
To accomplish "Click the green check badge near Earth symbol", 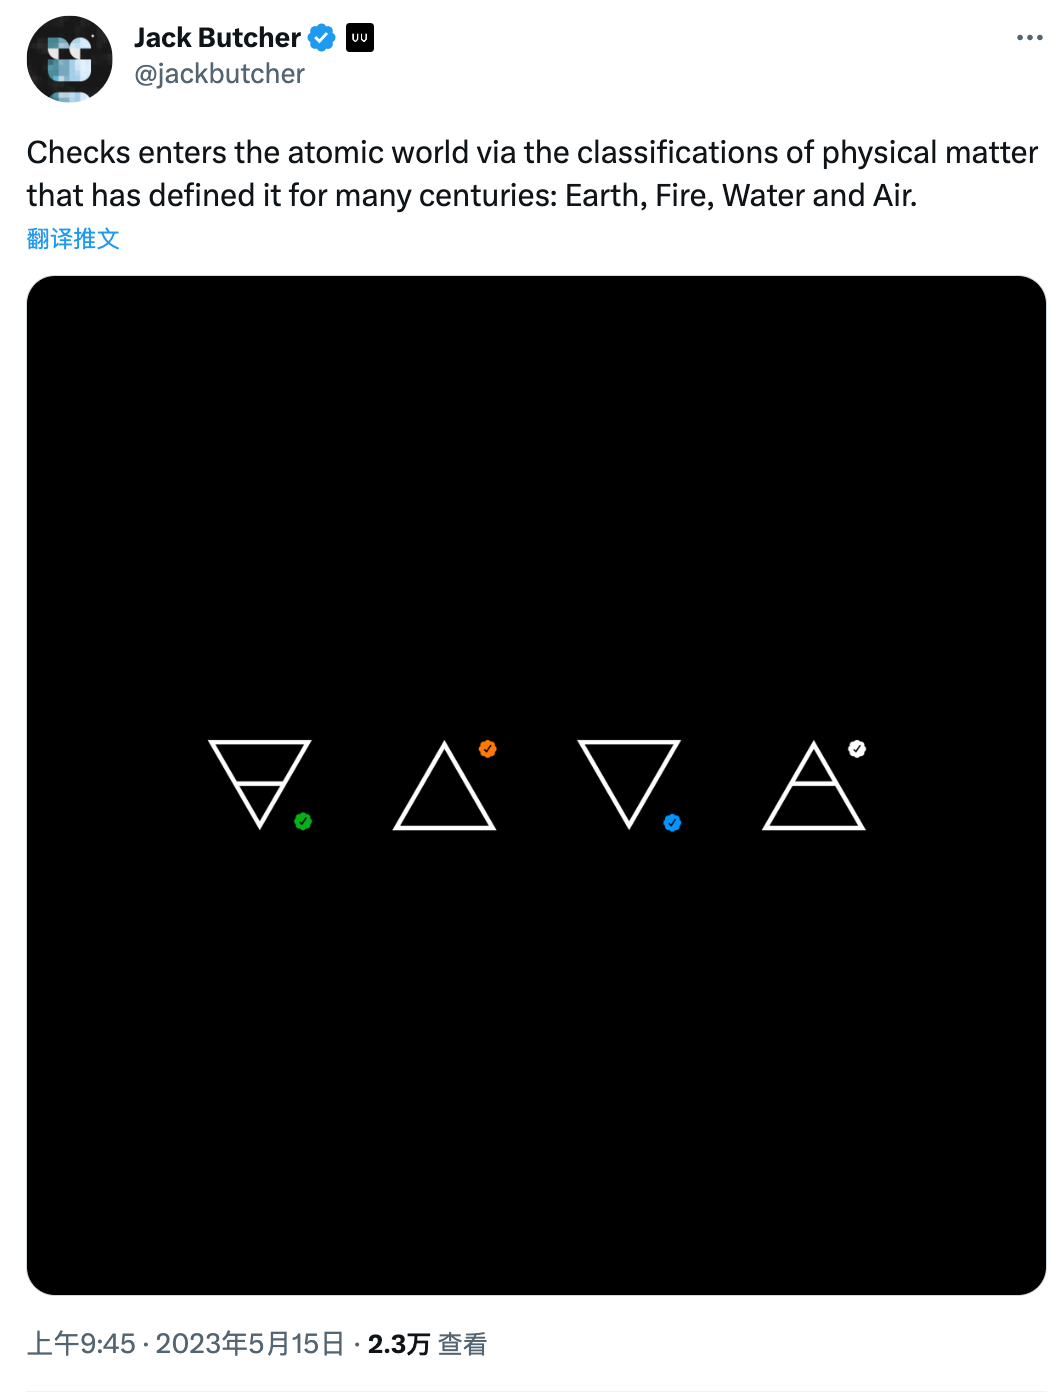I will point(303,821).
